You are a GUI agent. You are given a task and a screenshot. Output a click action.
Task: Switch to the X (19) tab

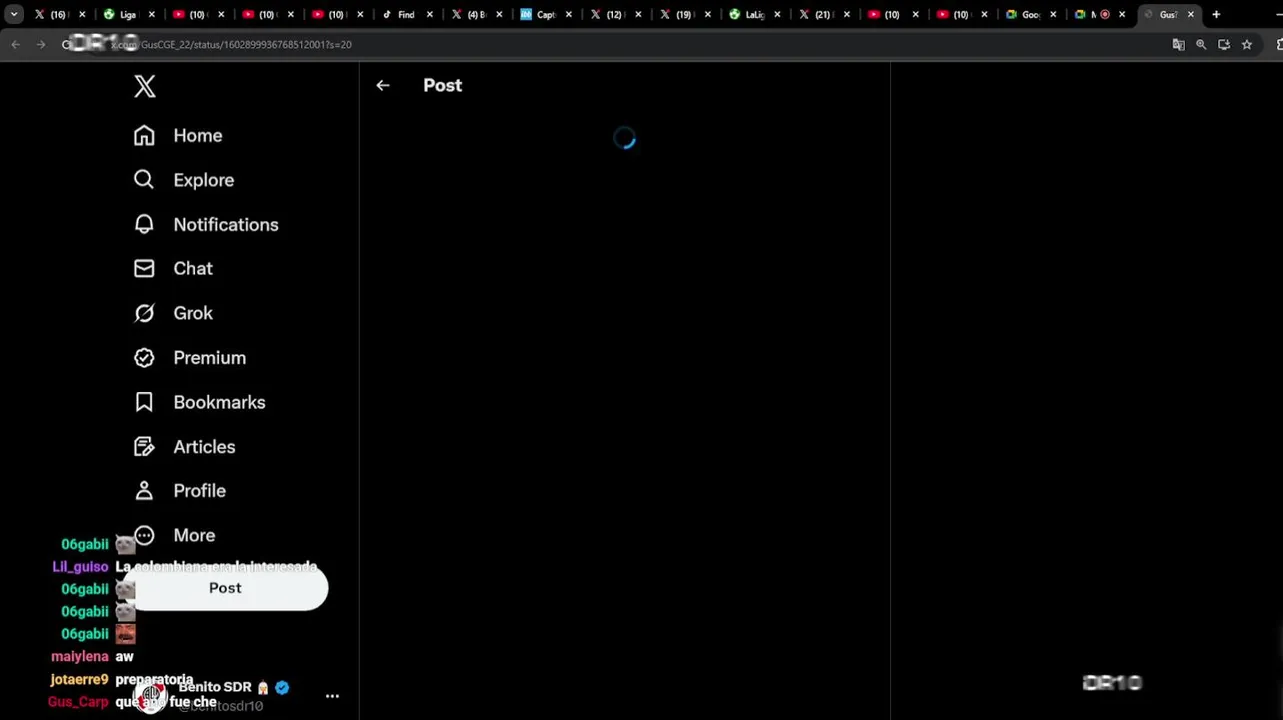[684, 14]
